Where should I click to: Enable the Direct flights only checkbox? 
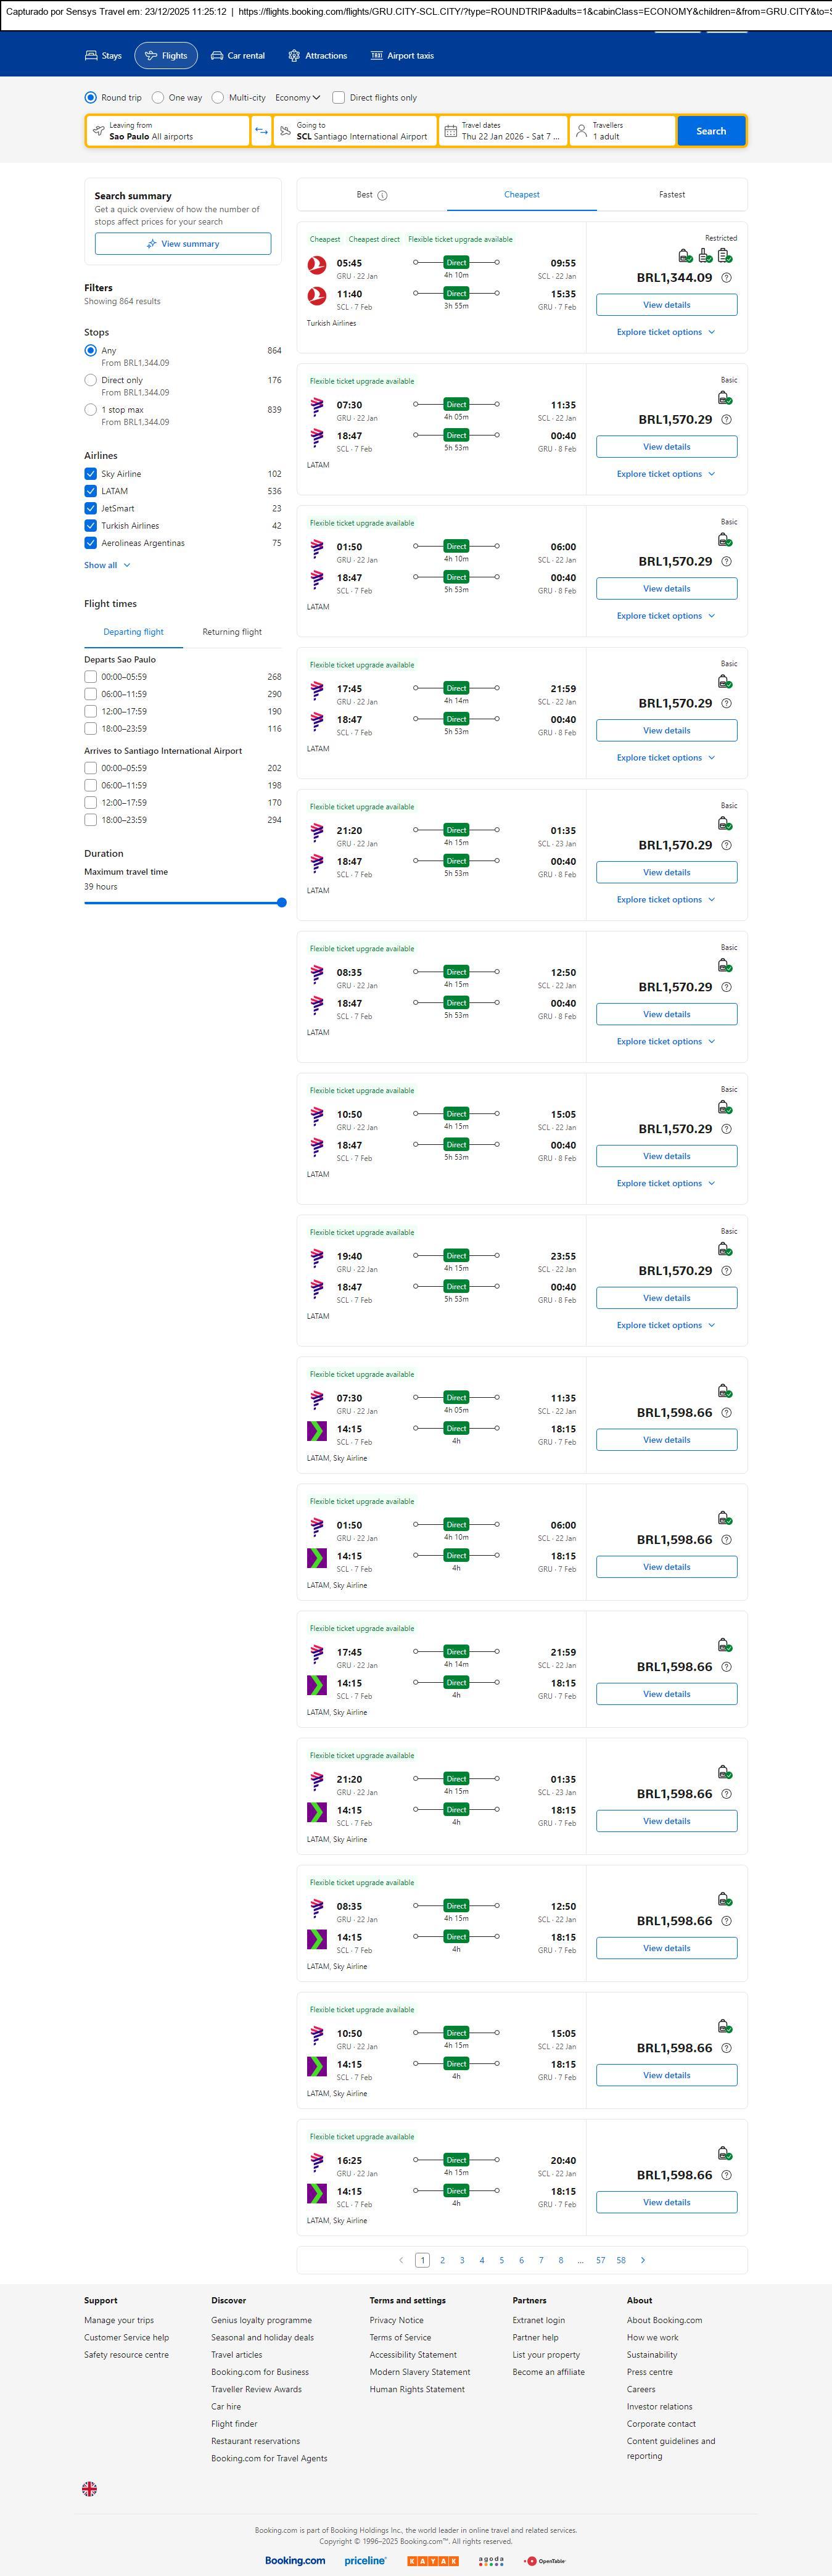tap(339, 98)
